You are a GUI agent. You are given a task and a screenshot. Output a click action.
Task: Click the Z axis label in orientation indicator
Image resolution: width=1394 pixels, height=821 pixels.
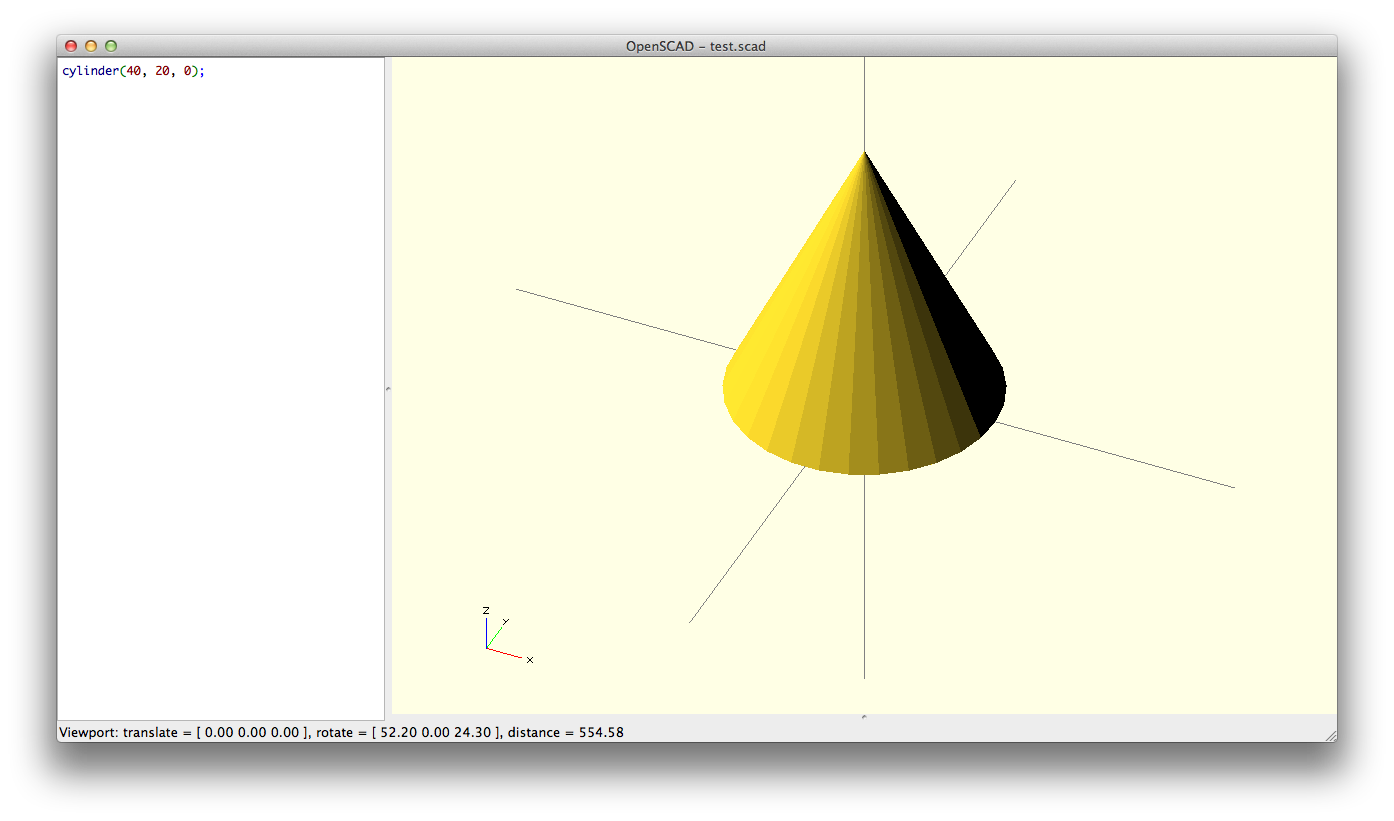click(x=486, y=610)
